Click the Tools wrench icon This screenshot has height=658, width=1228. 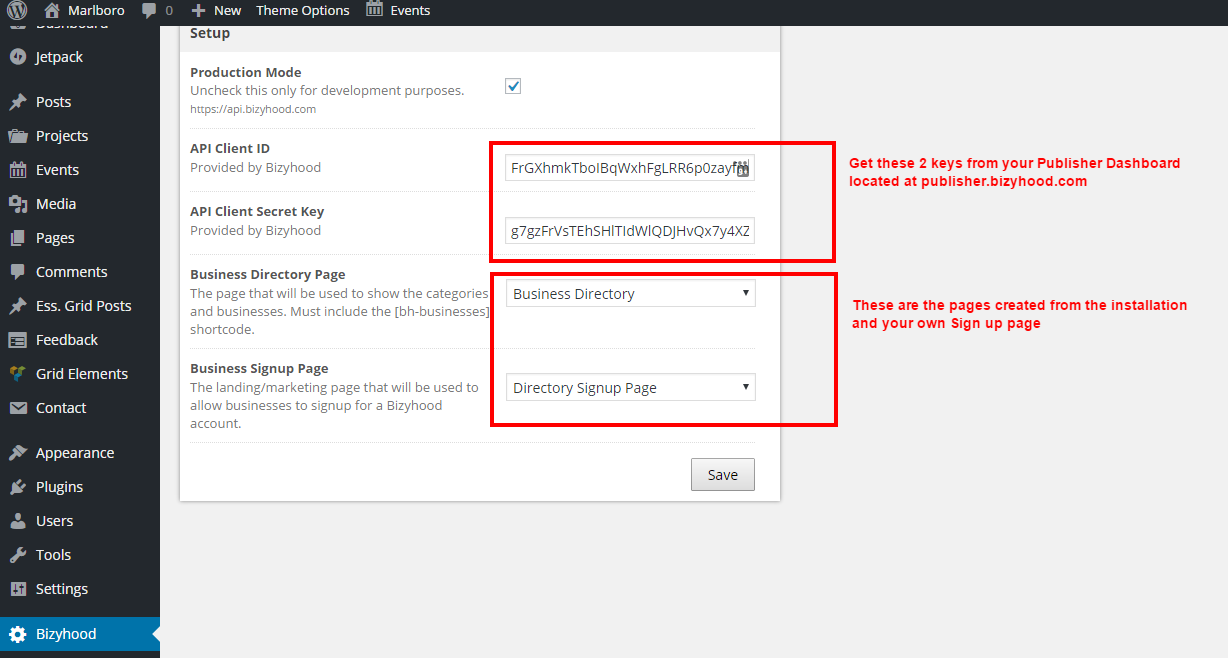click(17, 555)
